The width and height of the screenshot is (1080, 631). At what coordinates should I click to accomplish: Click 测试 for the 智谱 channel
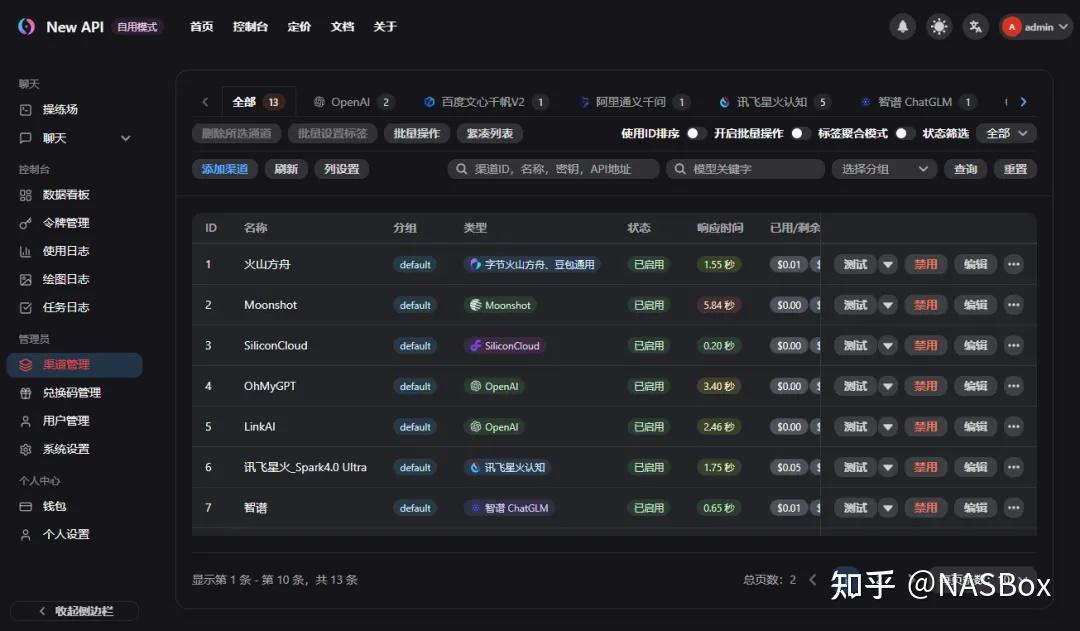click(x=855, y=508)
